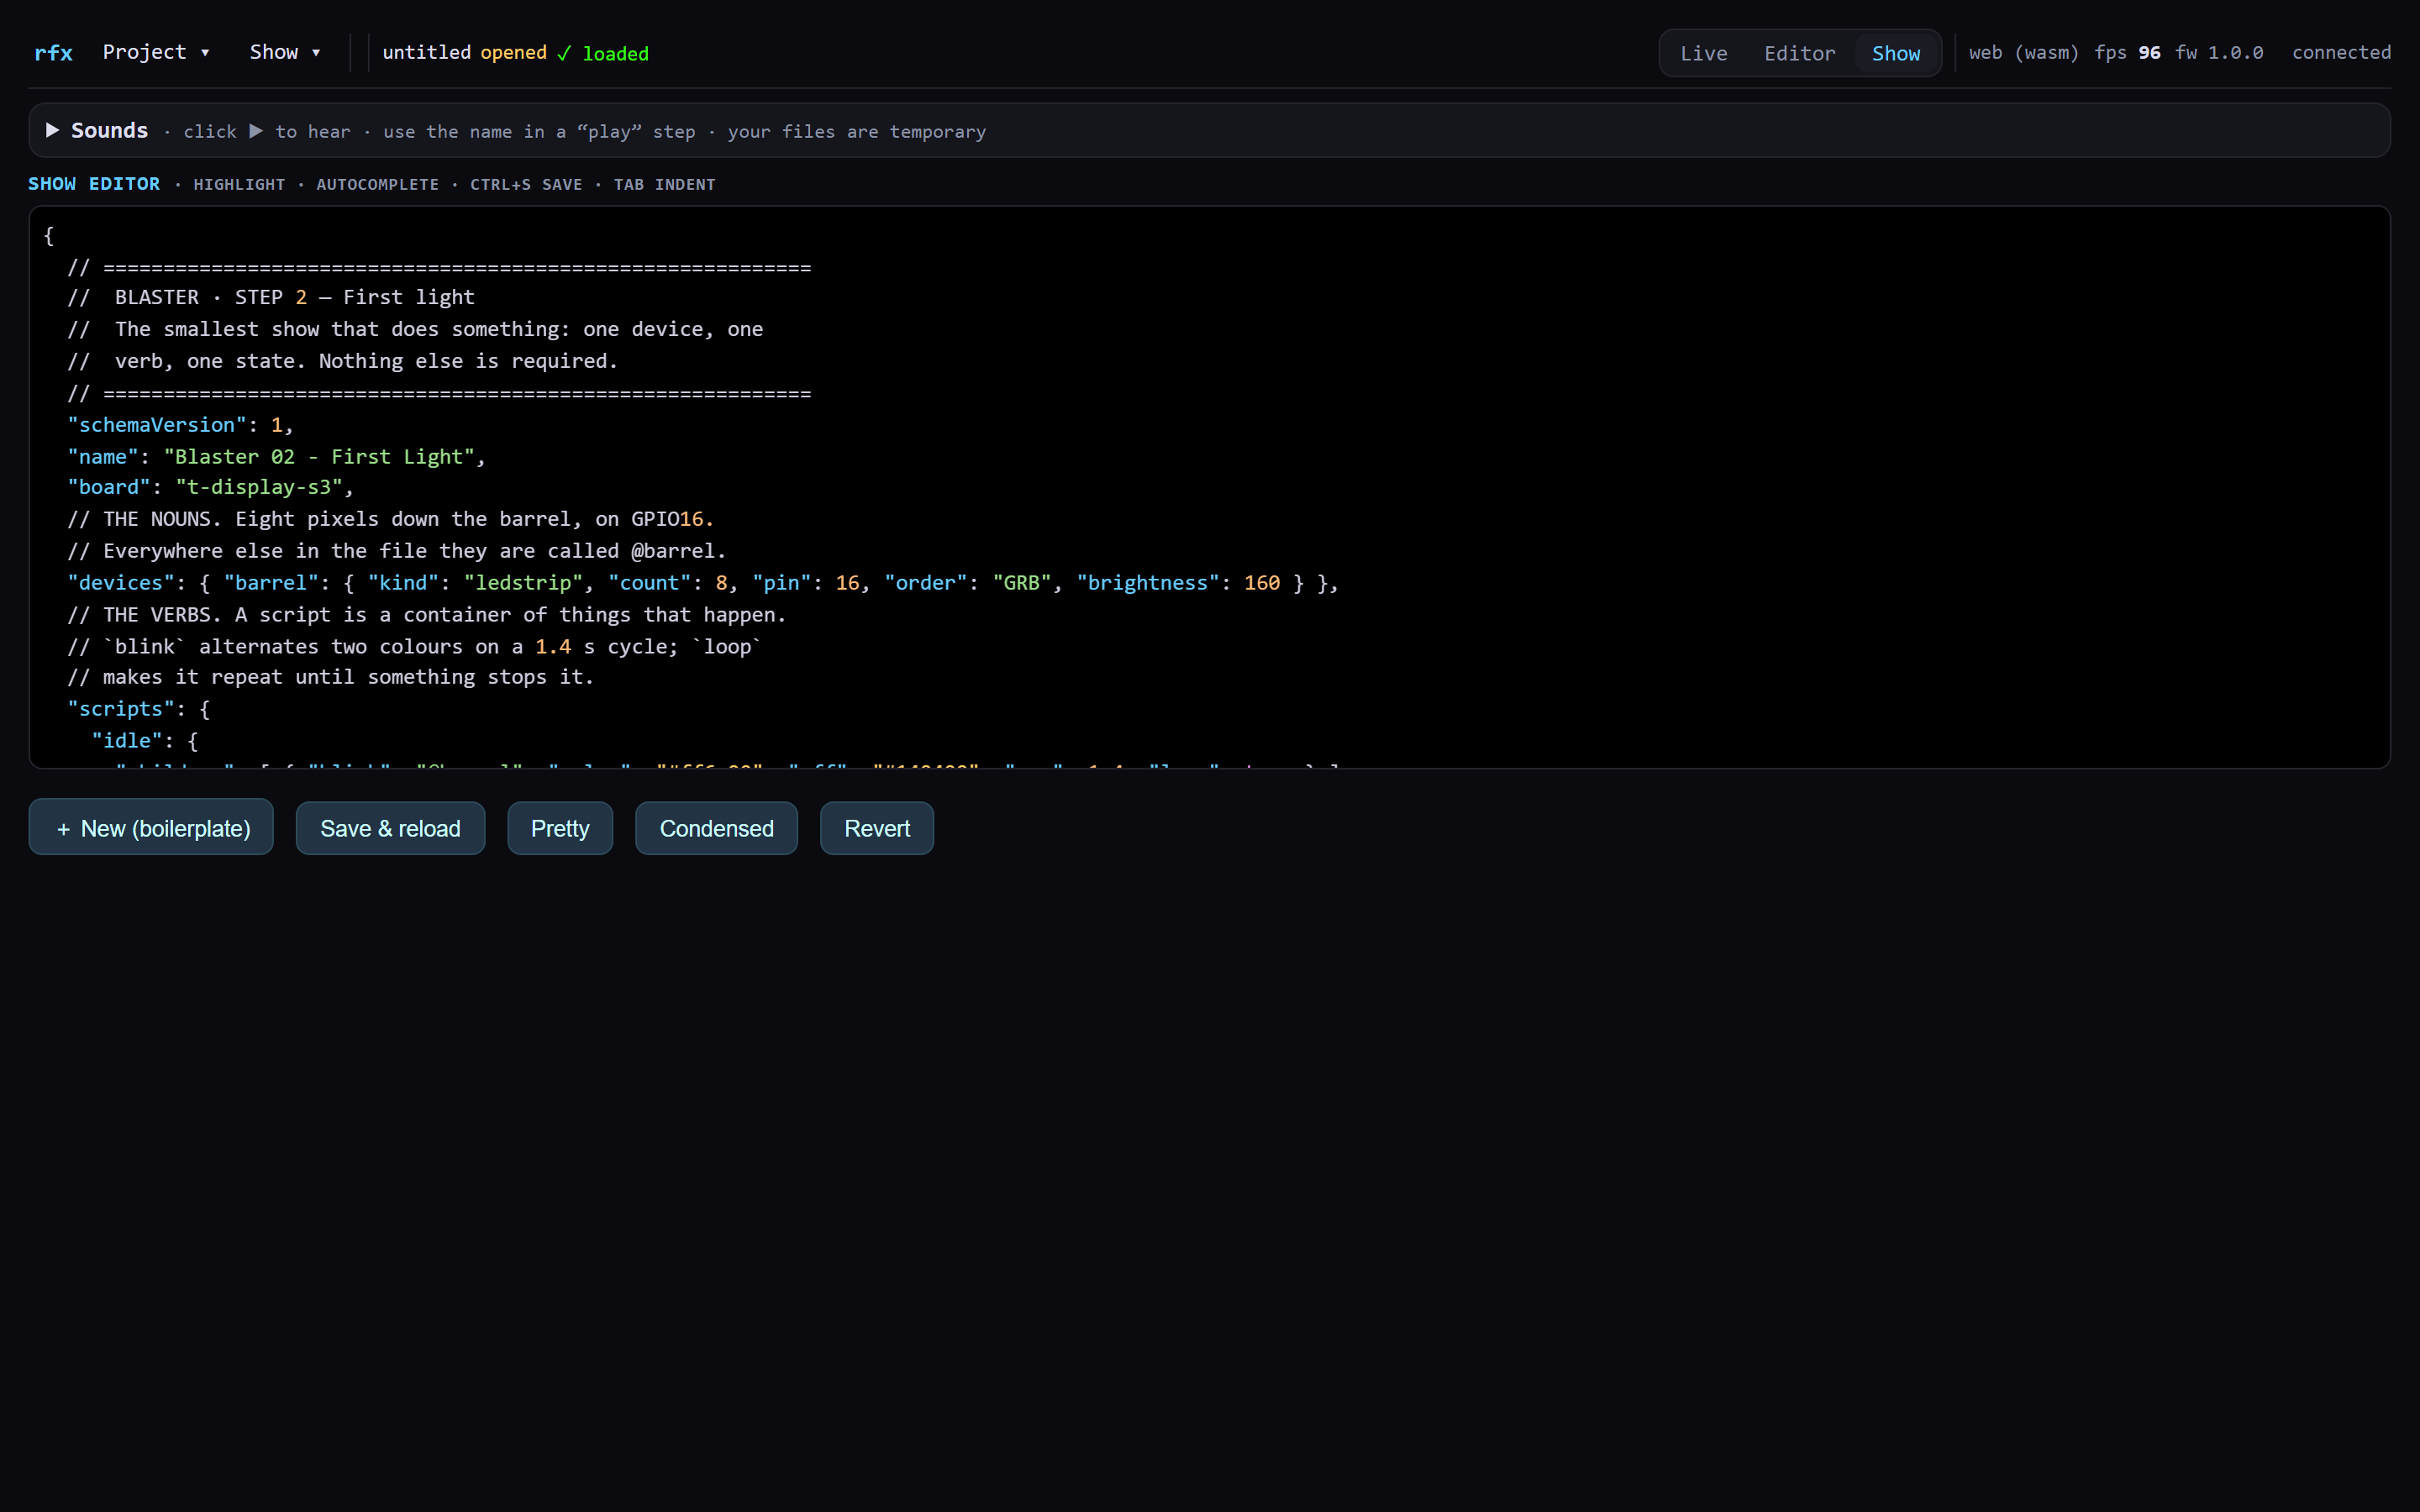Expand the Sounds panel triangle
This screenshot has width=2420, height=1512.
[x=53, y=130]
